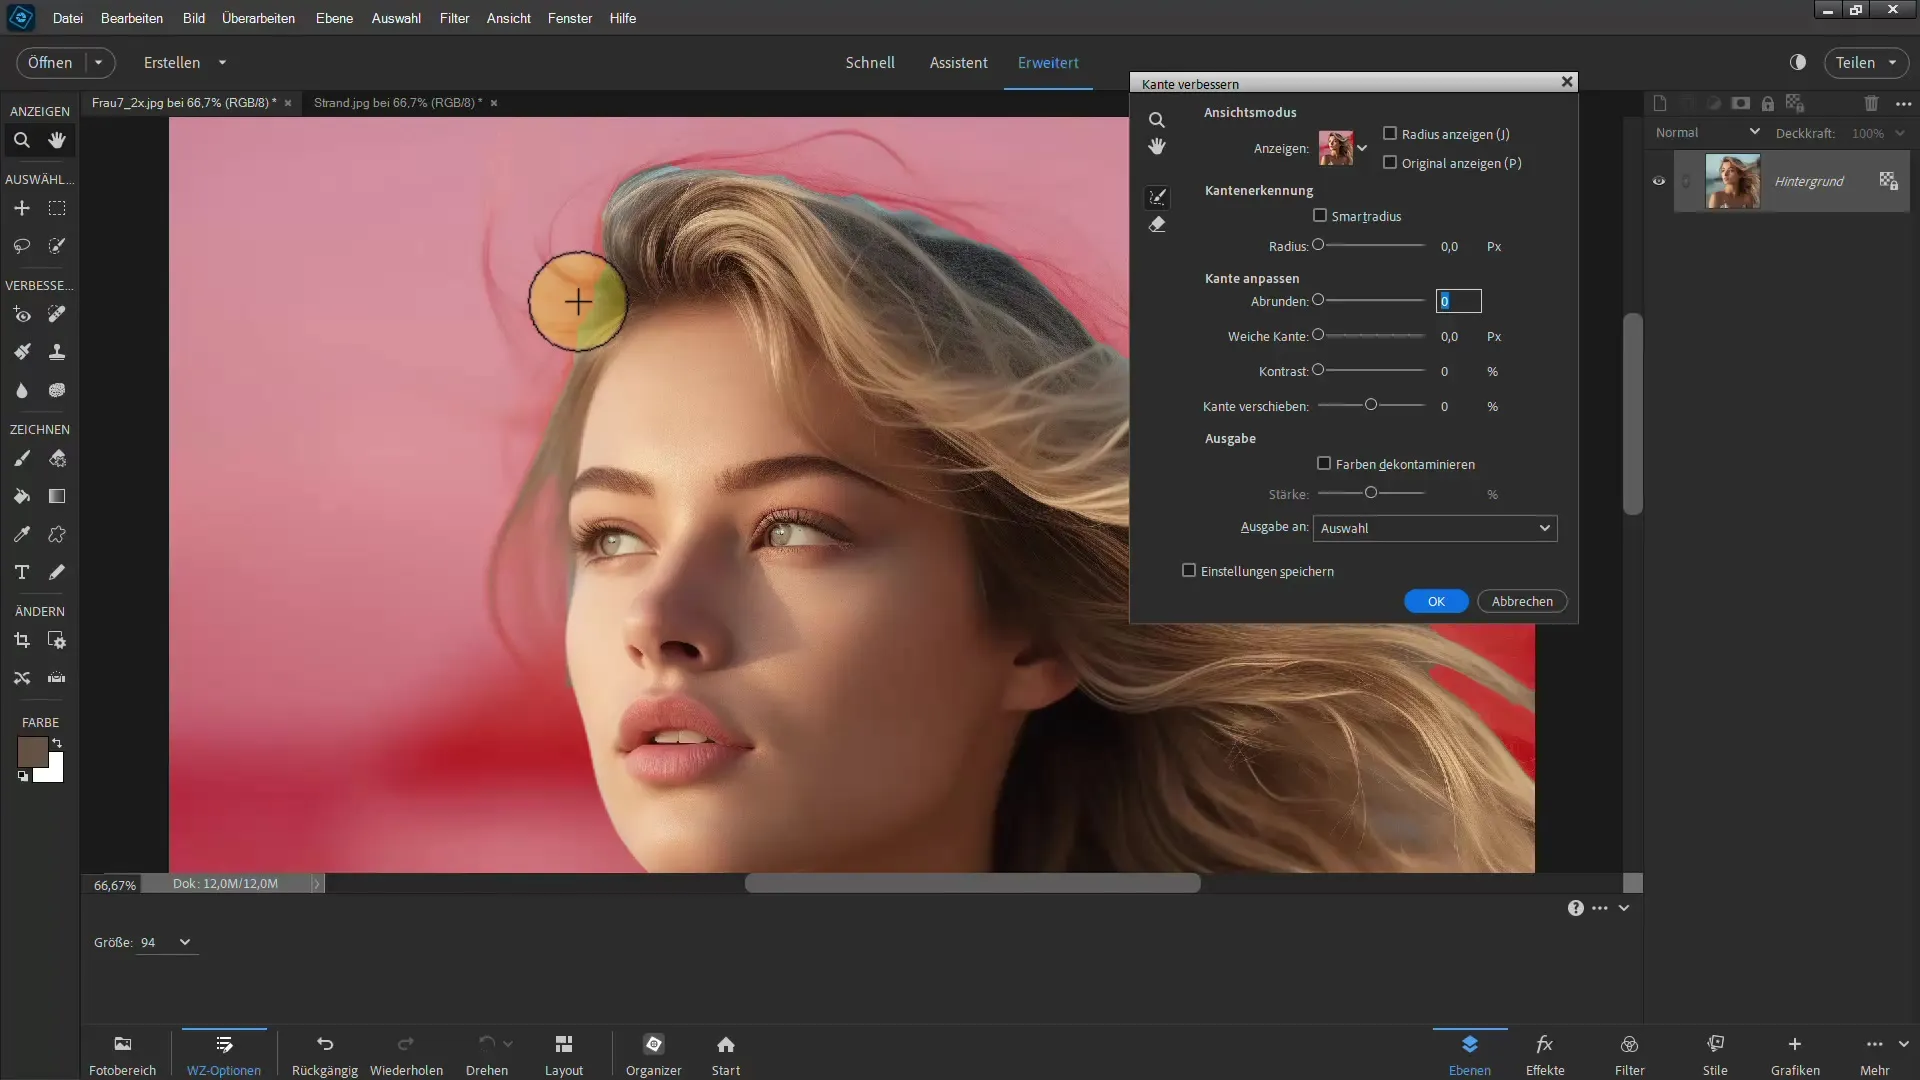Click Erweitert tab in workspace
The width and height of the screenshot is (1920, 1080).
[1048, 62]
